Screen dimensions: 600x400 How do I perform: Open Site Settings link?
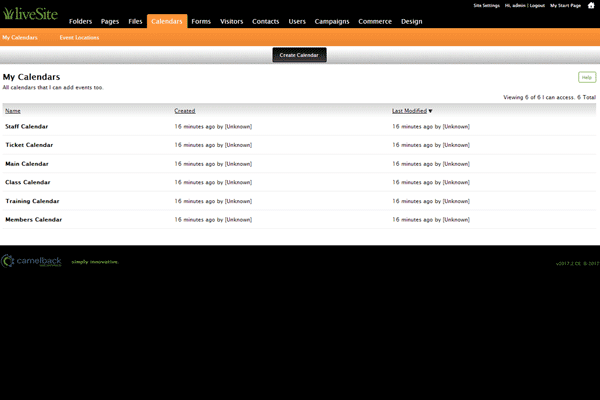click(487, 5)
